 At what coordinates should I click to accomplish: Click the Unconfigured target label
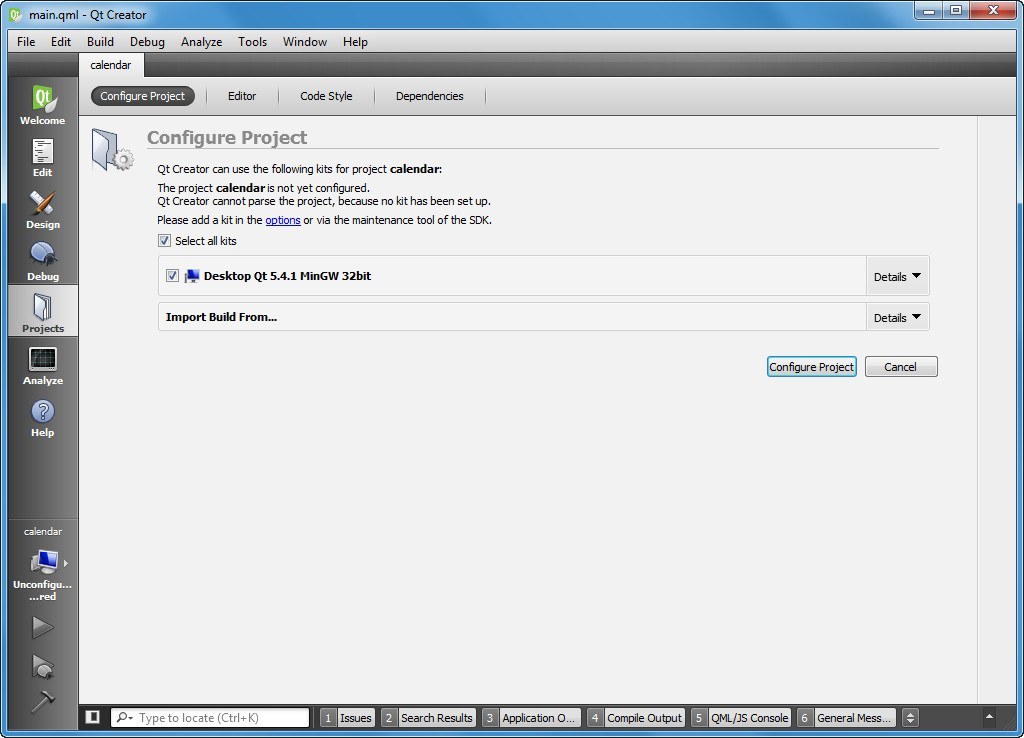click(42, 590)
